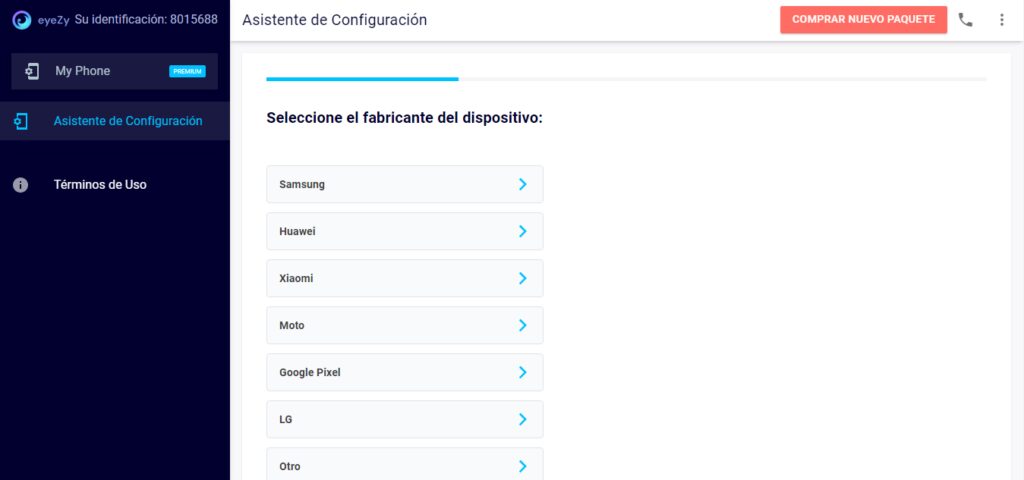The height and width of the screenshot is (480, 1024).
Task: Click COMPRAR NUEVO PAQUETE button
Action: point(863,20)
